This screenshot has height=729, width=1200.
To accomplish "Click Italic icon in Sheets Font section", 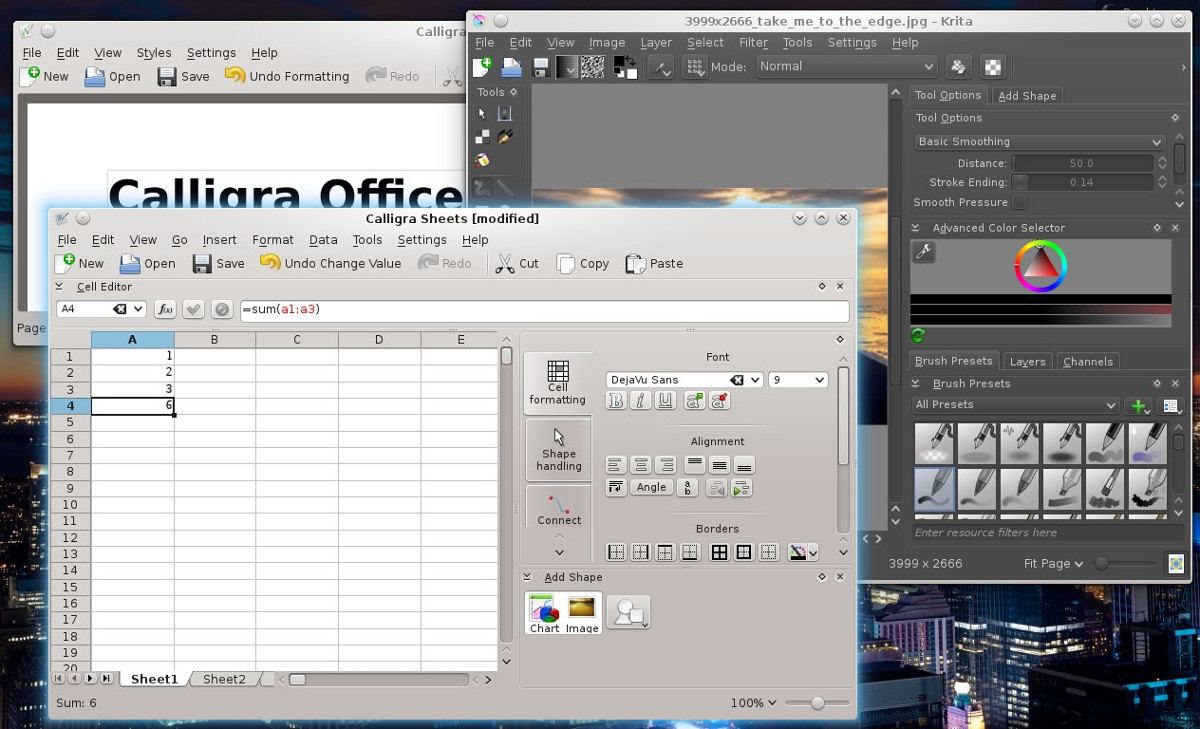I will [641, 401].
